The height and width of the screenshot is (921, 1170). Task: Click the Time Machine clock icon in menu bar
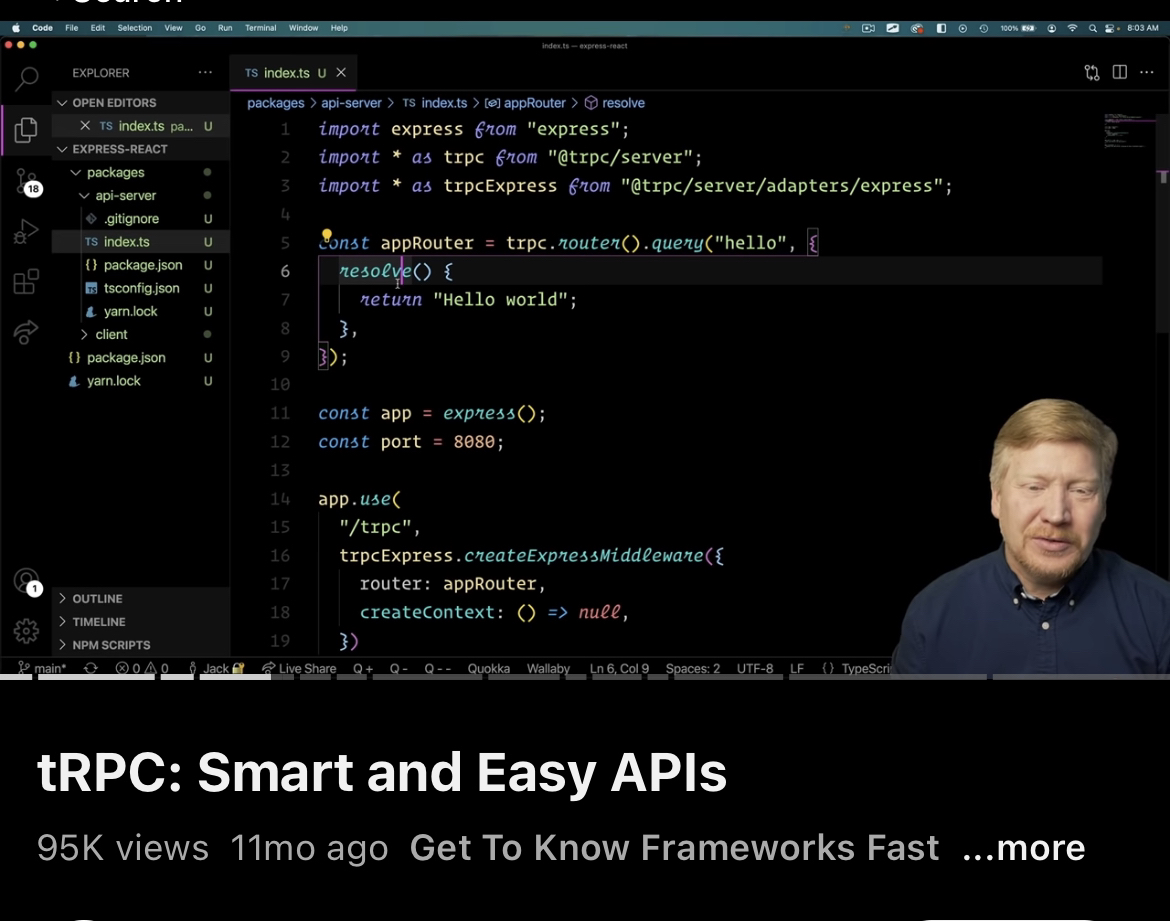(983, 28)
